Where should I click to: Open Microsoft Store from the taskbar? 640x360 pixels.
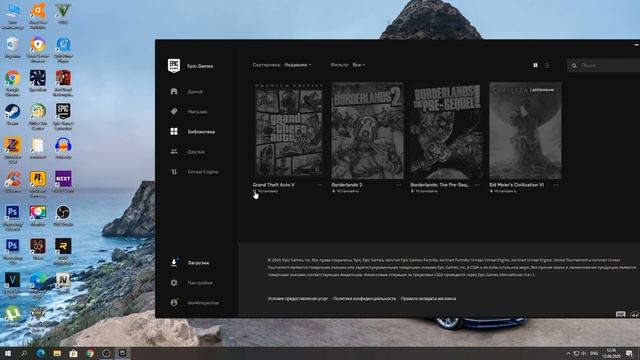[73, 353]
